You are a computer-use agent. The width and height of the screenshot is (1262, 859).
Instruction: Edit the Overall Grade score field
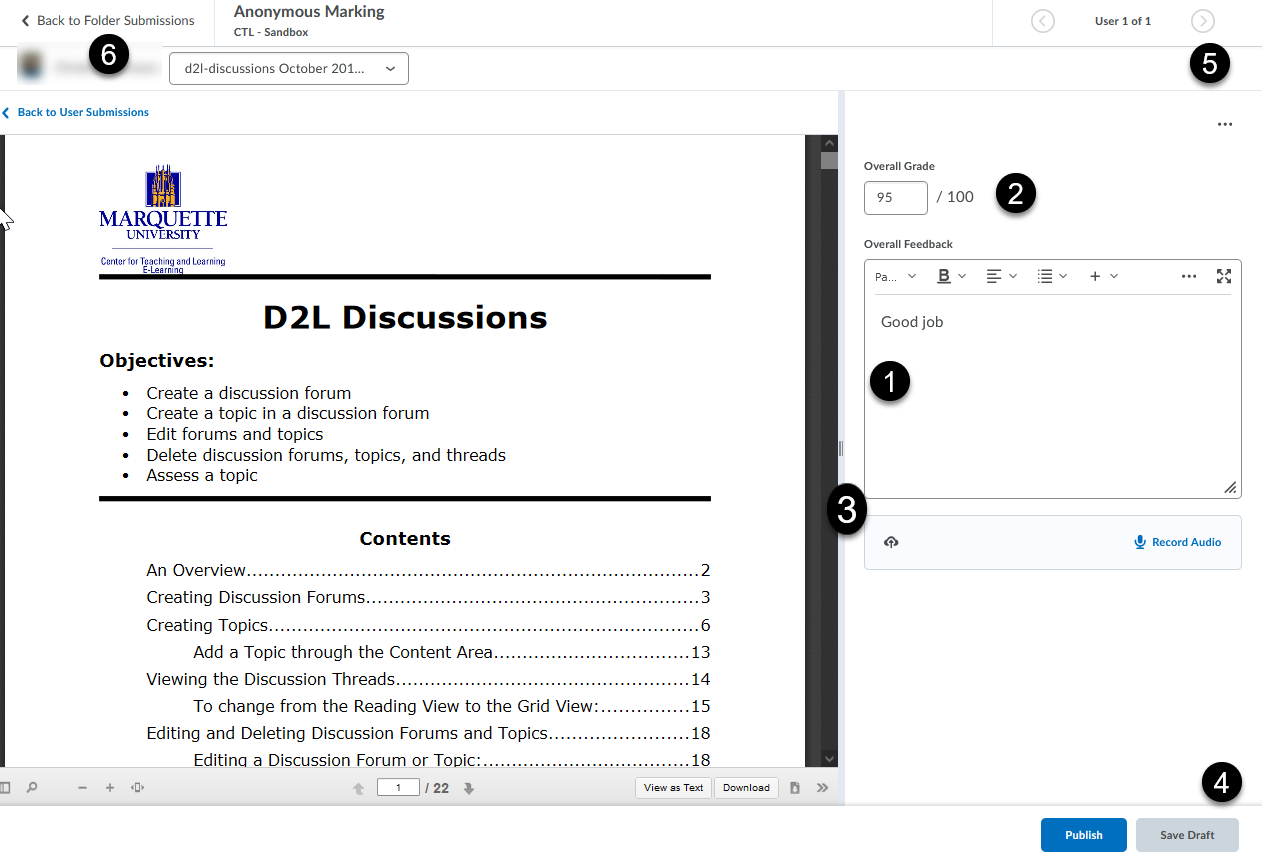point(895,197)
